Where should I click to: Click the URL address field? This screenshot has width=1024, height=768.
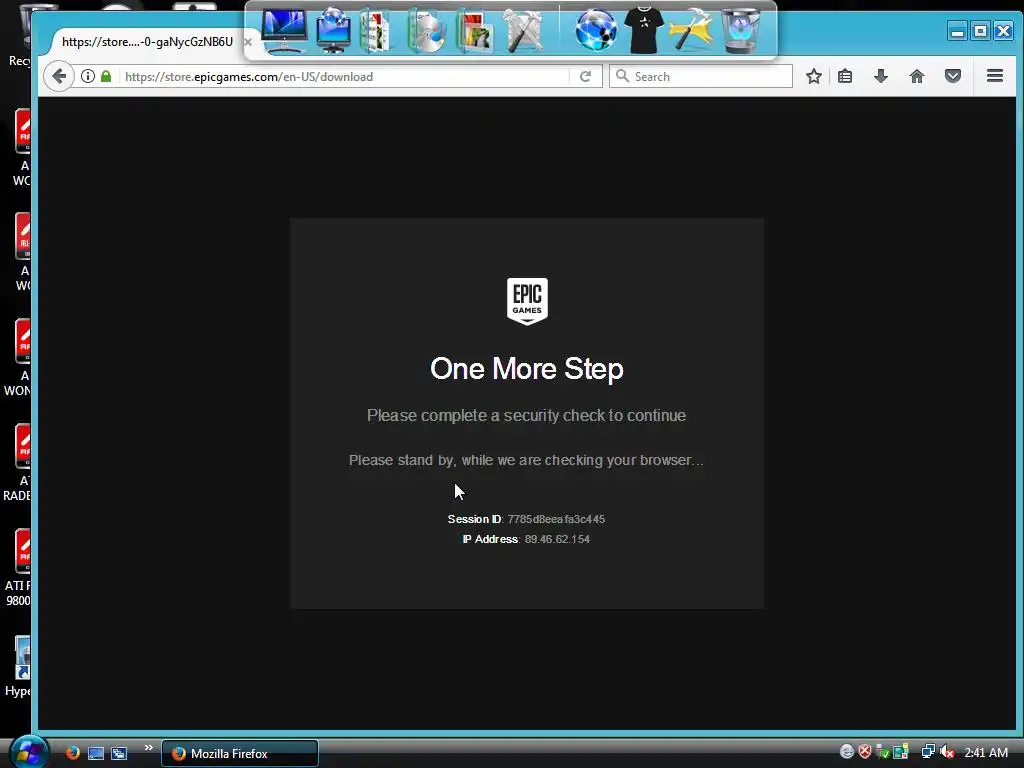[346, 76]
